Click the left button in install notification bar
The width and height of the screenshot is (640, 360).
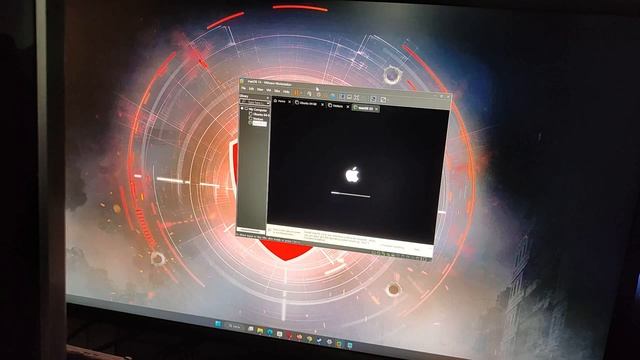393,246
